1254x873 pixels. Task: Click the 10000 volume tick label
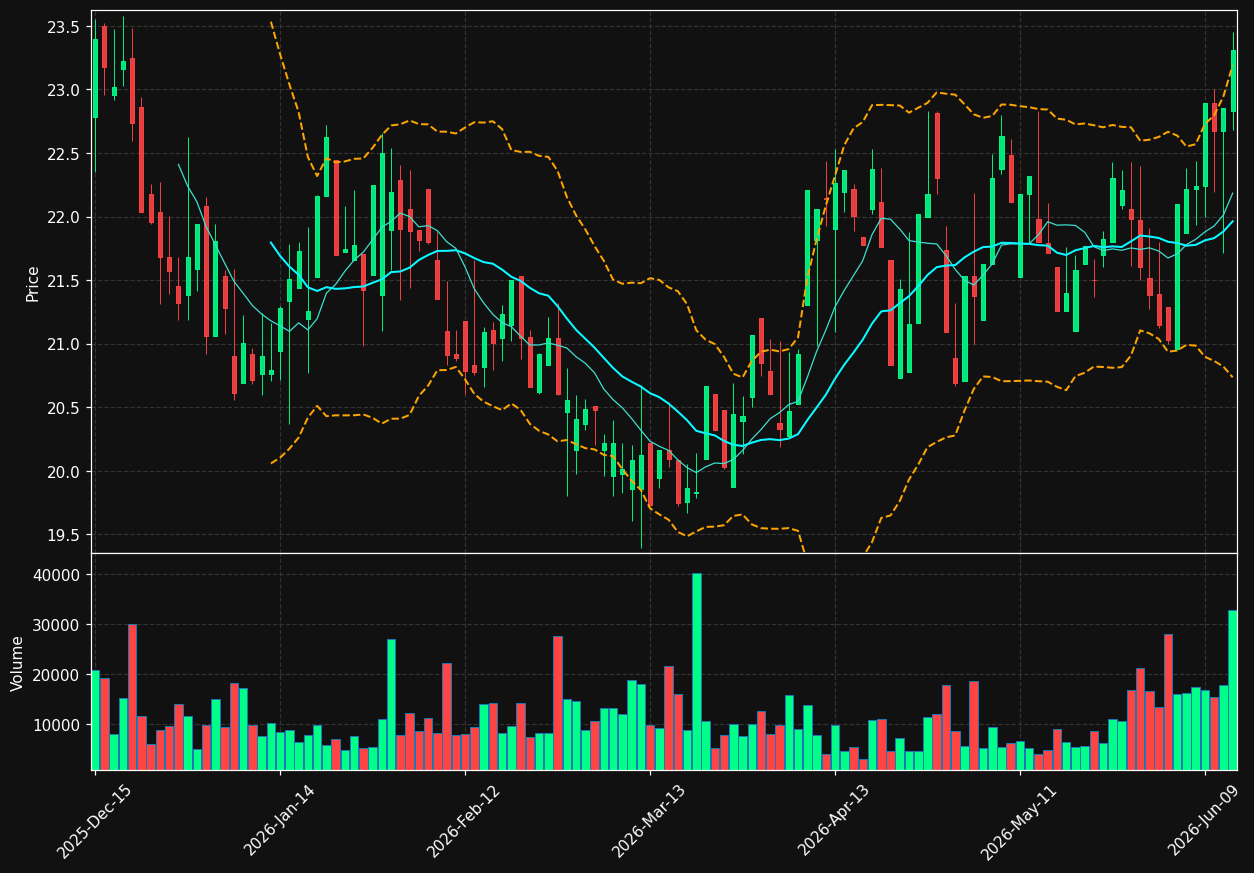tap(56, 725)
